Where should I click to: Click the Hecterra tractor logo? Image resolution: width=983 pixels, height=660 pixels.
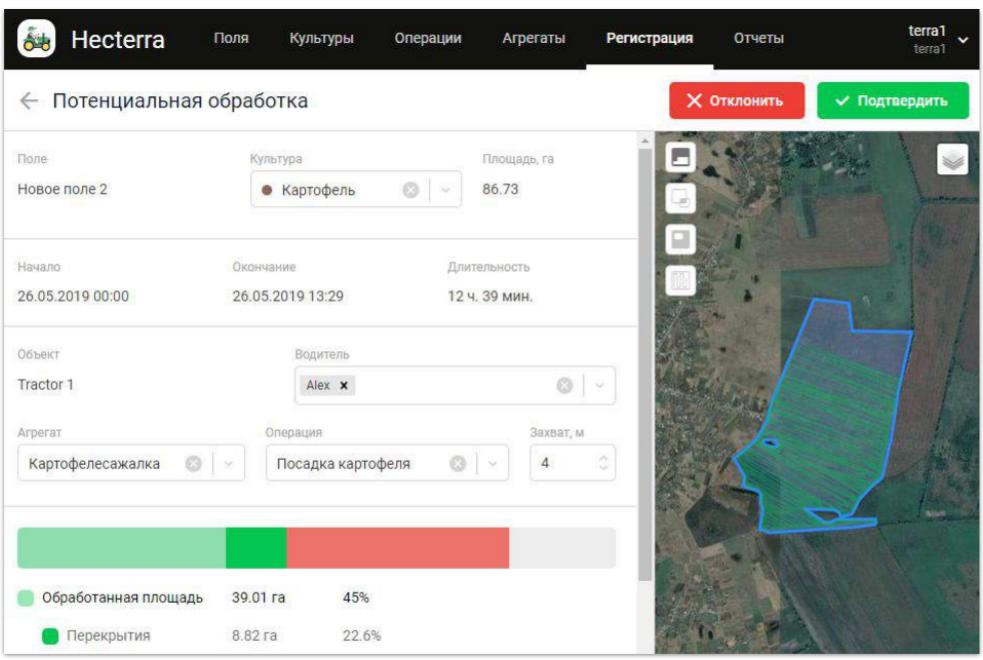click(x=36, y=39)
